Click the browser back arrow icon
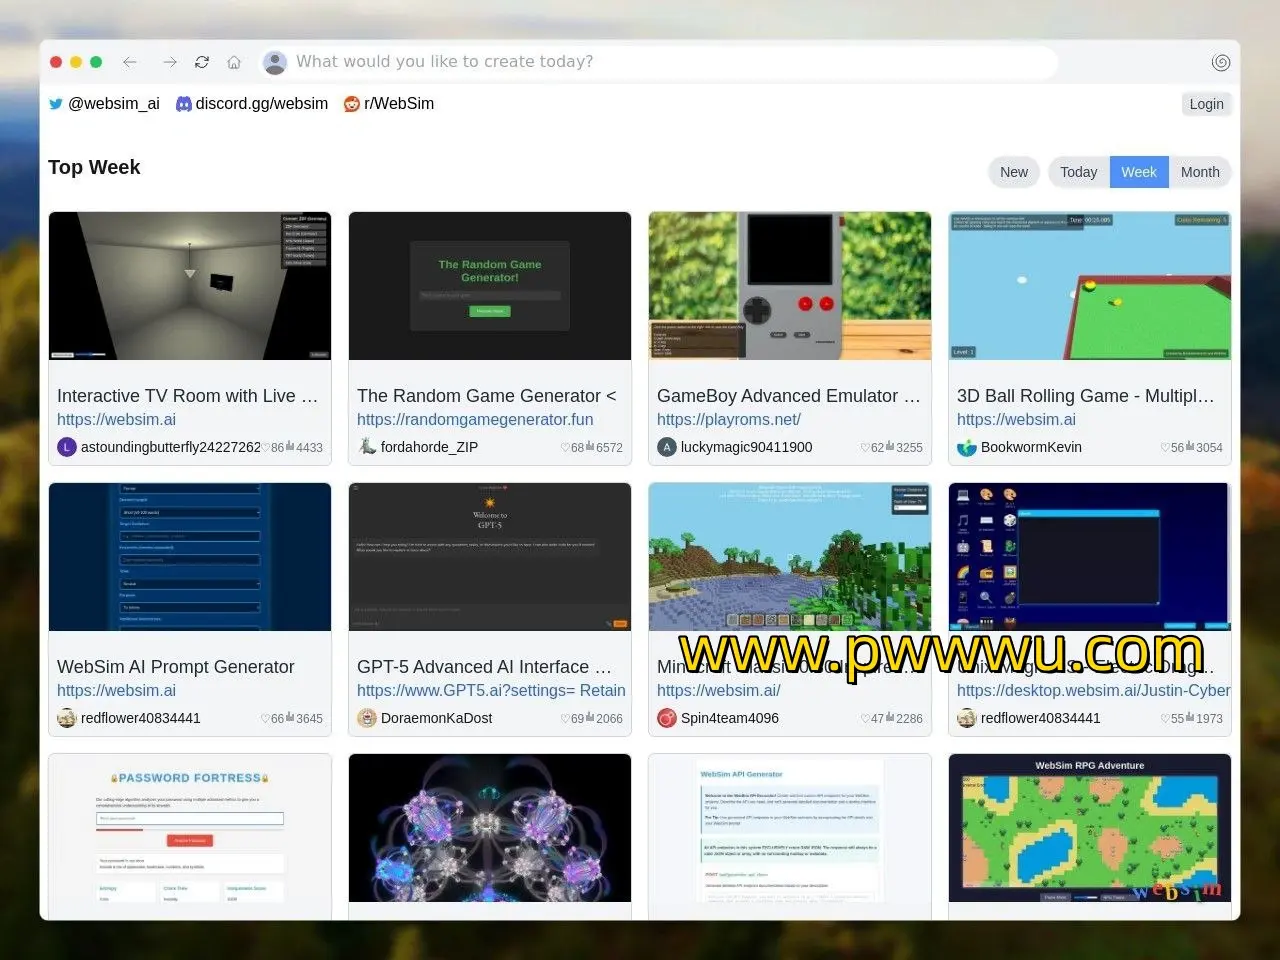The image size is (1280, 960). (130, 62)
